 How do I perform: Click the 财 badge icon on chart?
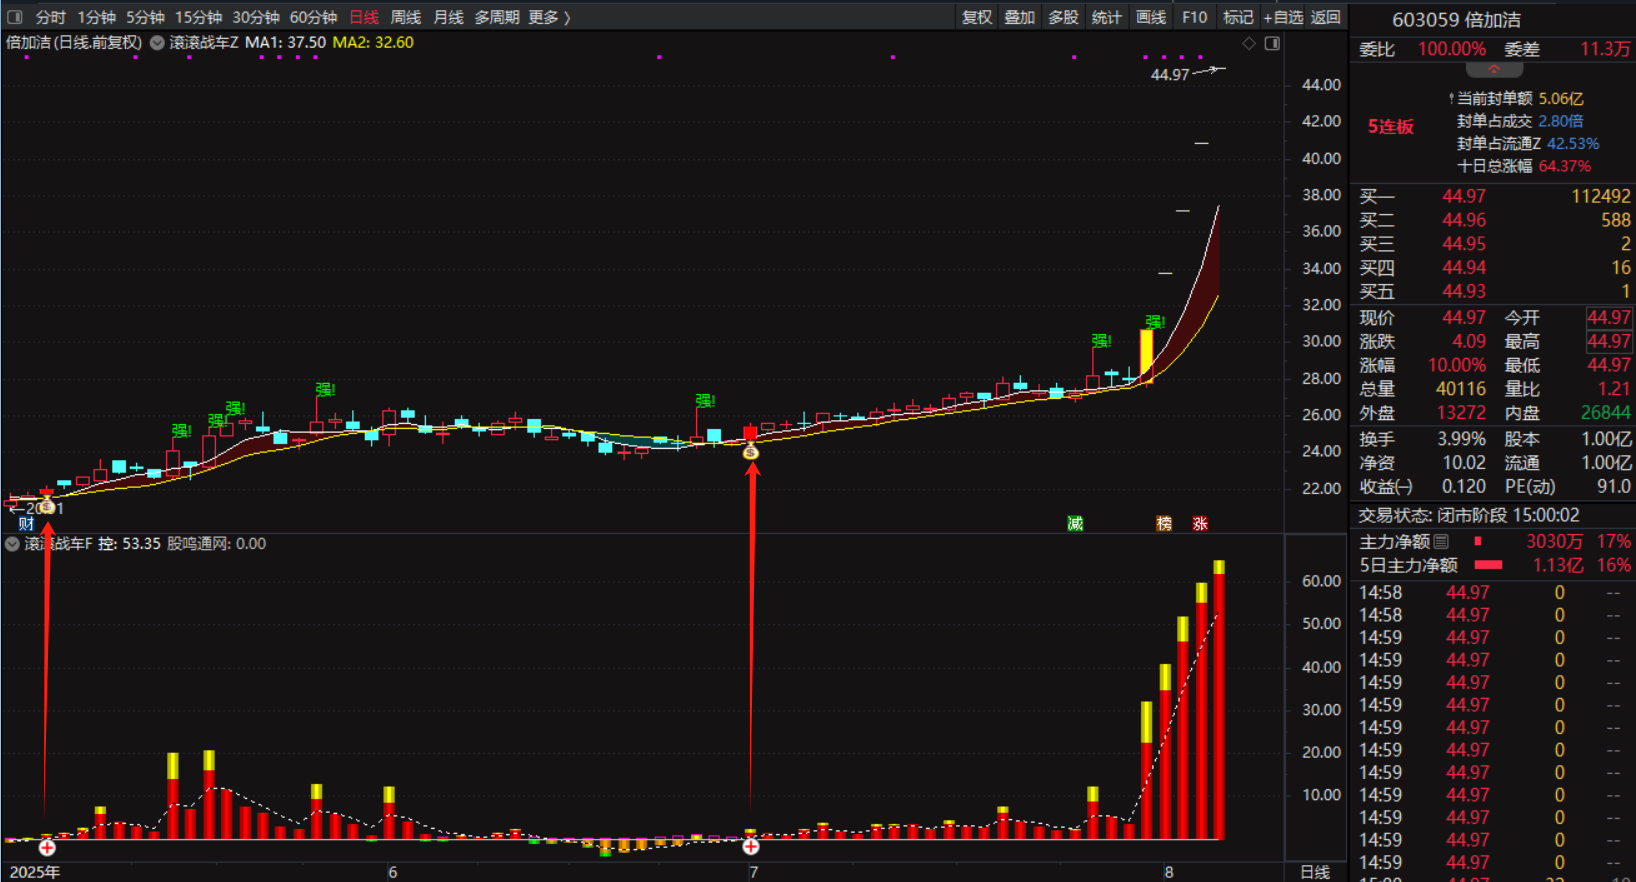pyautogui.click(x=26, y=523)
